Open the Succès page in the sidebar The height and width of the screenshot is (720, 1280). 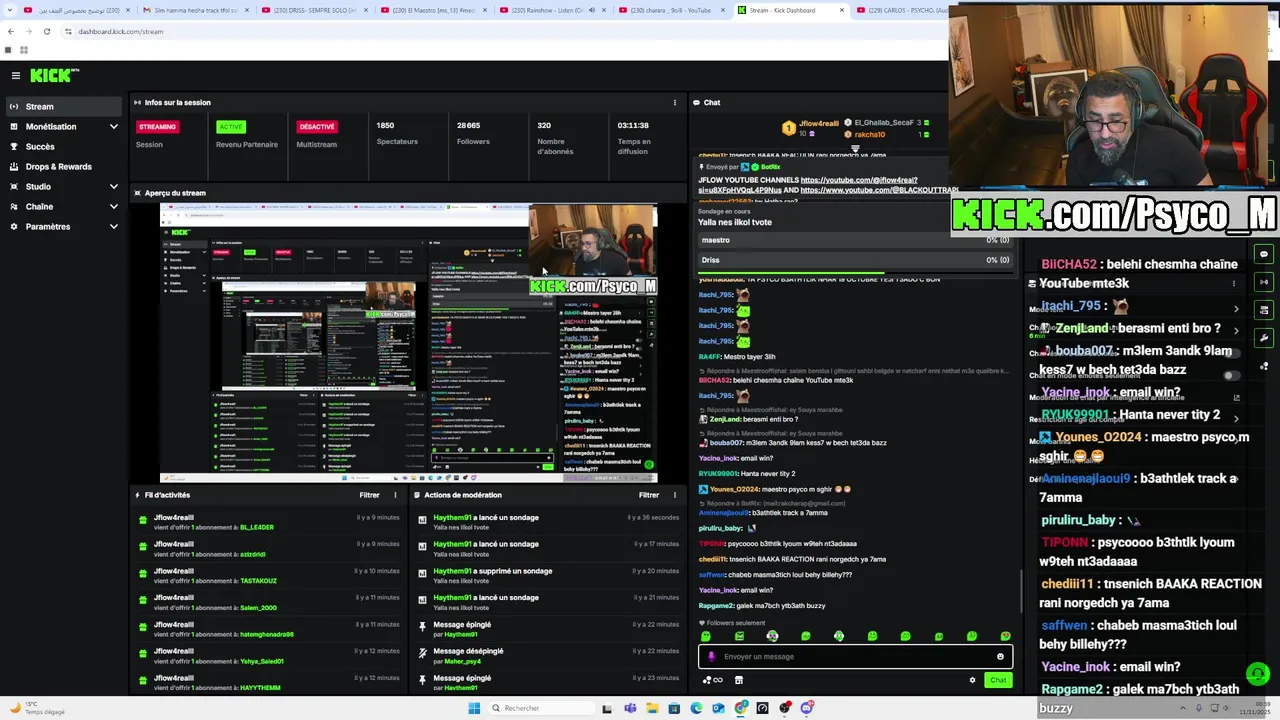pyautogui.click(x=62, y=146)
